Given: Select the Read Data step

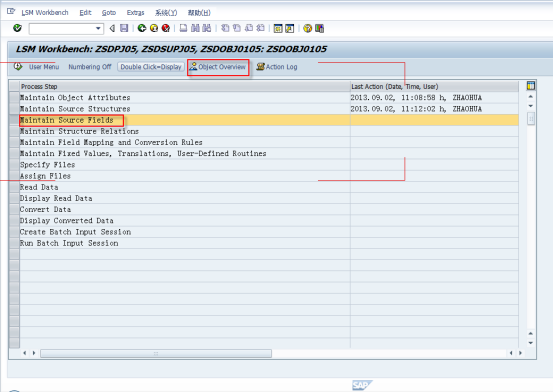Looking at the screenshot, I should click(x=184, y=187).
